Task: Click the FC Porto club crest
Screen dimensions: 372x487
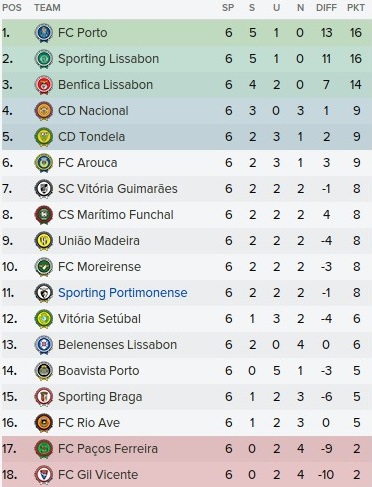Action: (44, 33)
